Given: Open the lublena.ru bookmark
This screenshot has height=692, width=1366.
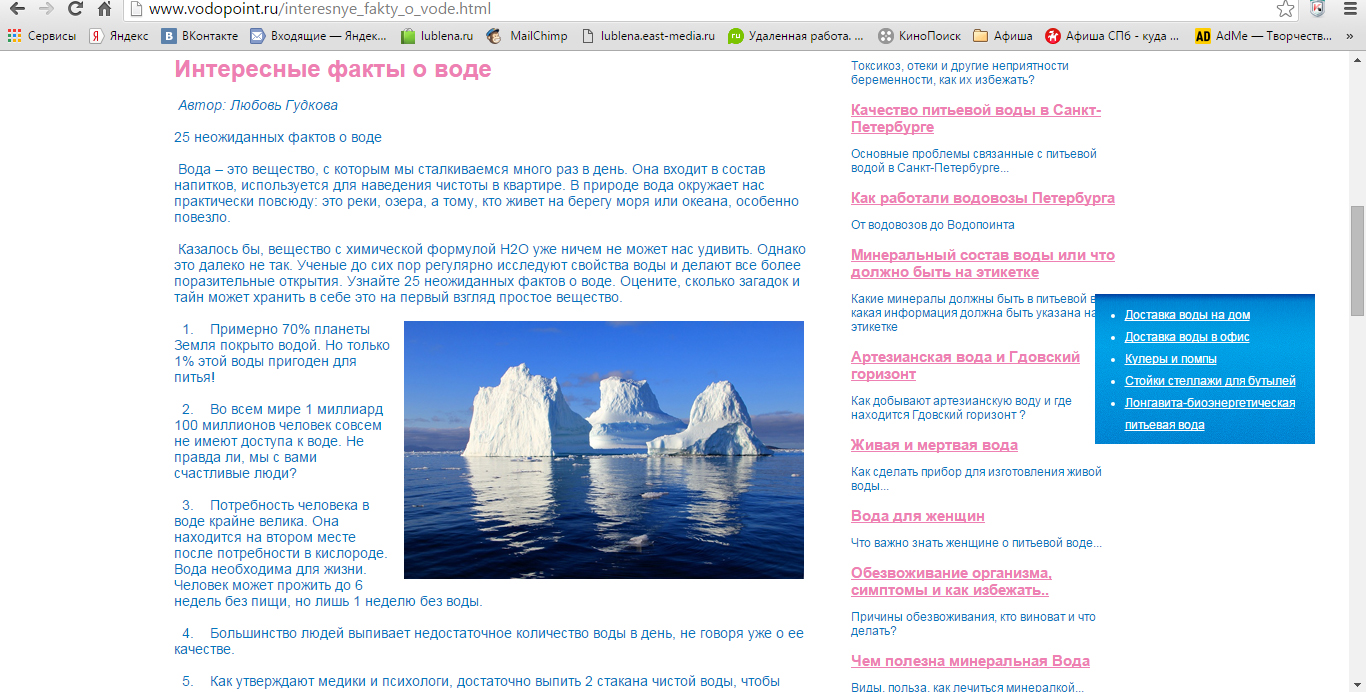Looking at the screenshot, I should click(x=437, y=36).
